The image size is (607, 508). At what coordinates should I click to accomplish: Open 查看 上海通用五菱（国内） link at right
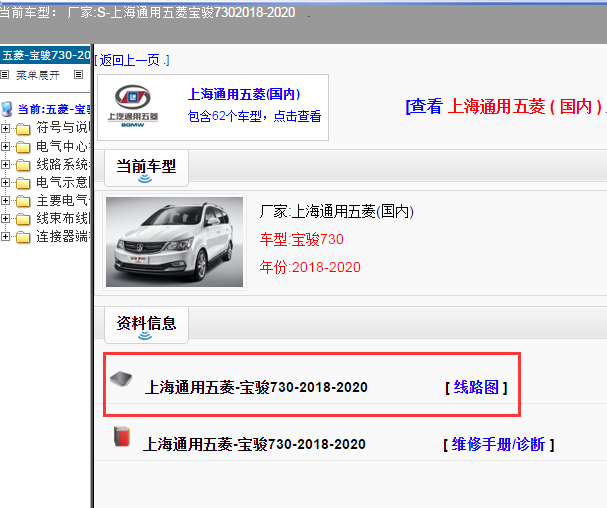pos(506,106)
